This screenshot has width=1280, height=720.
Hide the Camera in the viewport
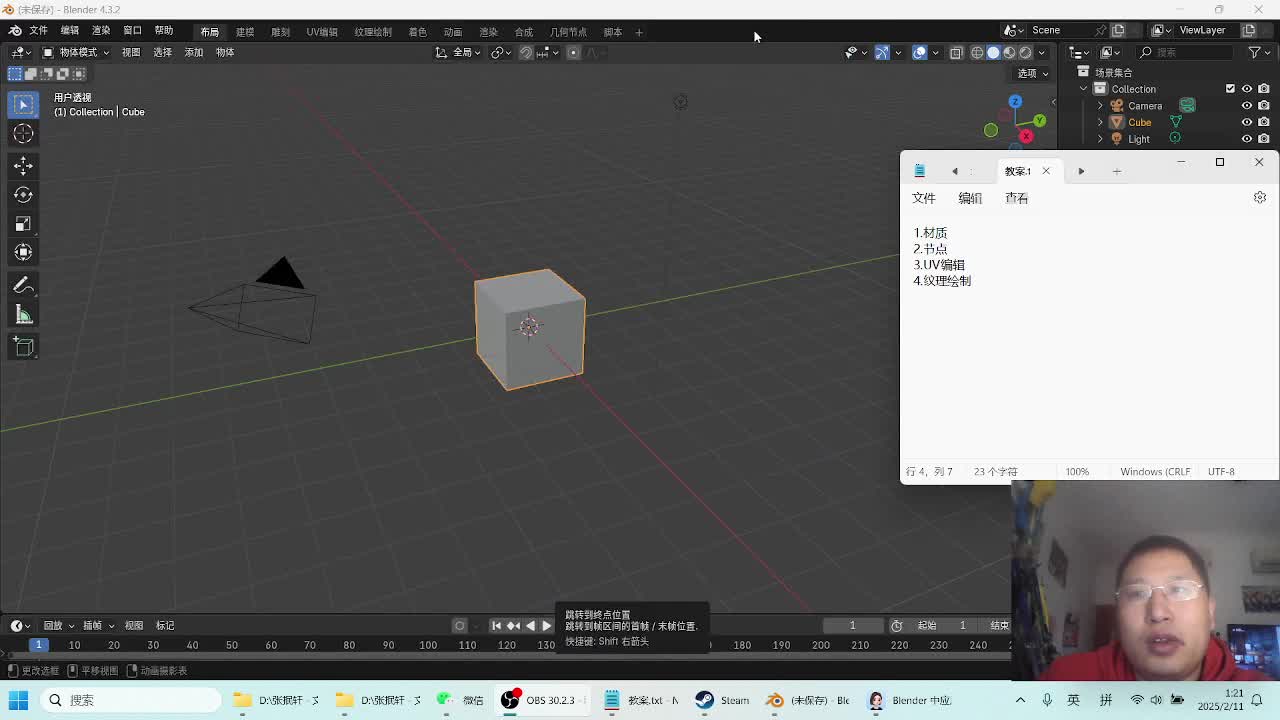(1247, 105)
